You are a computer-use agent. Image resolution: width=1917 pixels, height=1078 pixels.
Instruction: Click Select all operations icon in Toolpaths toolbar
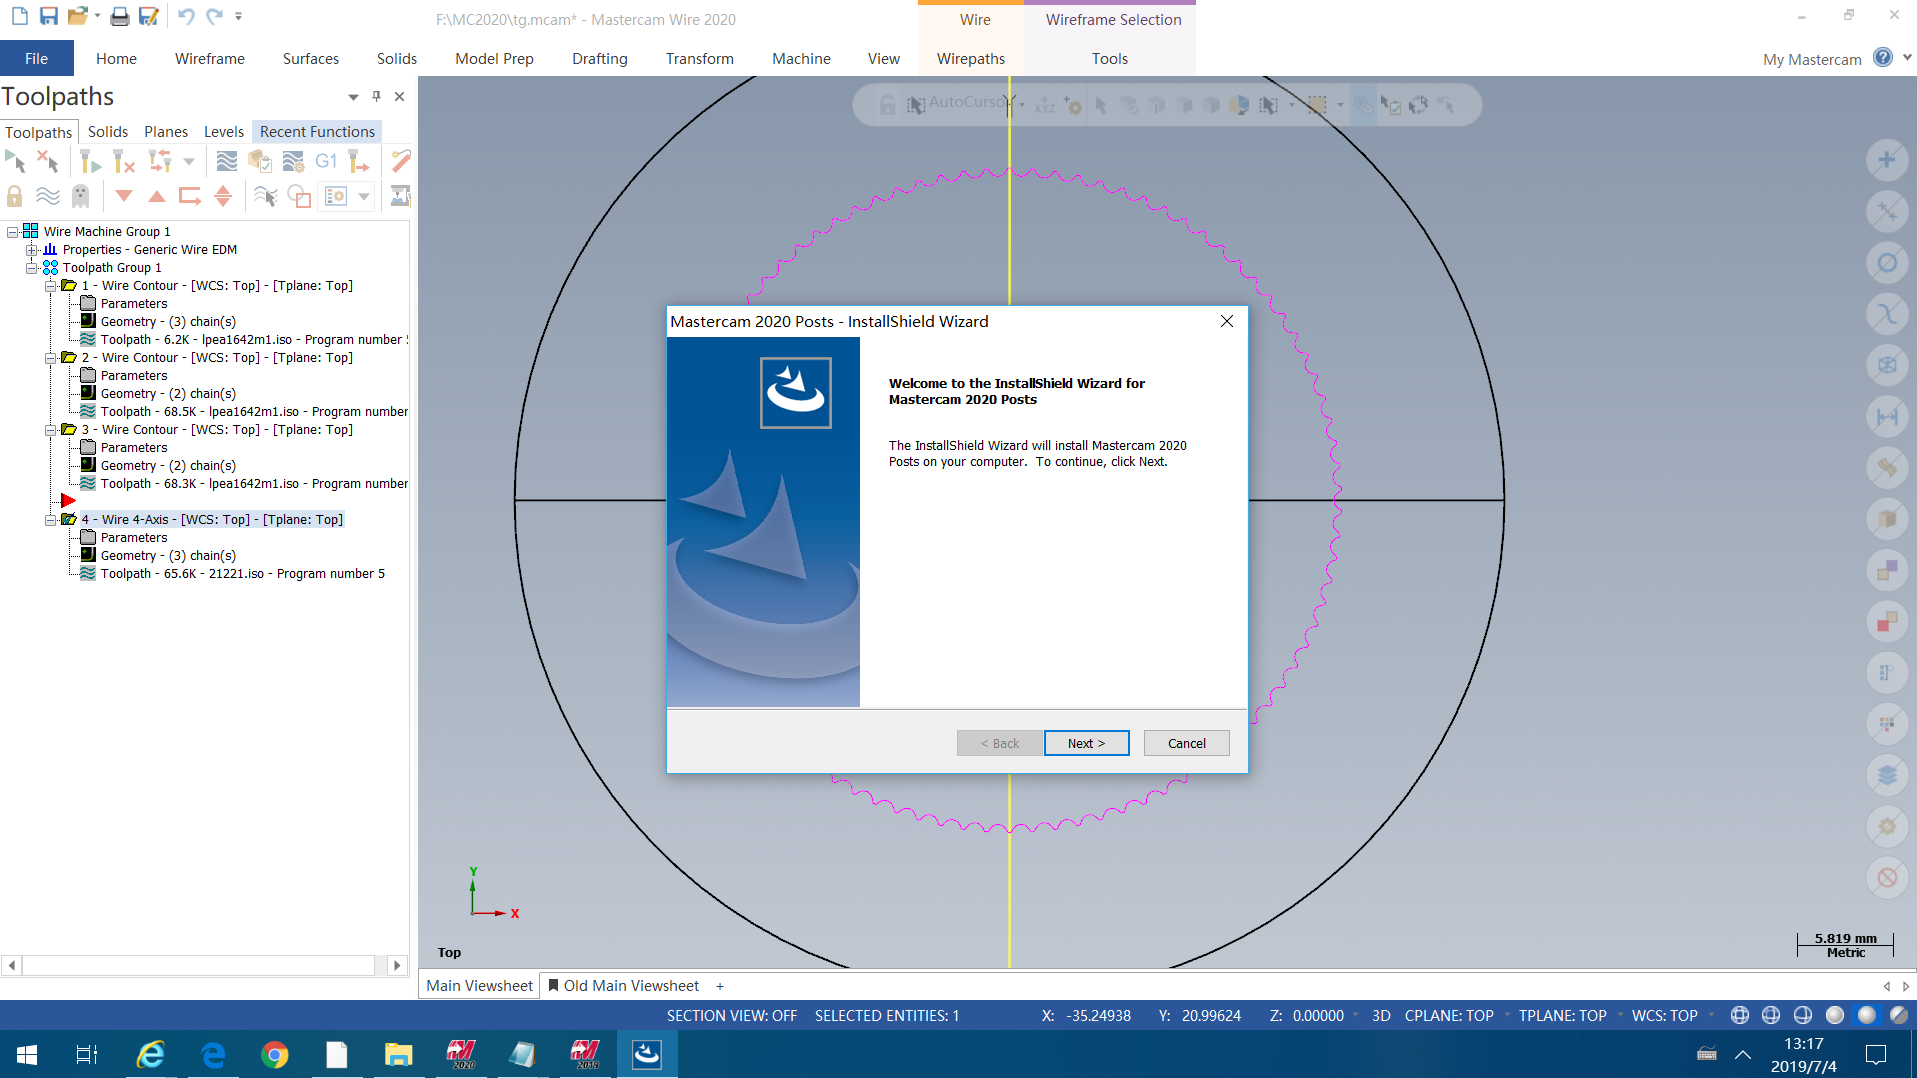click(16, 160)
